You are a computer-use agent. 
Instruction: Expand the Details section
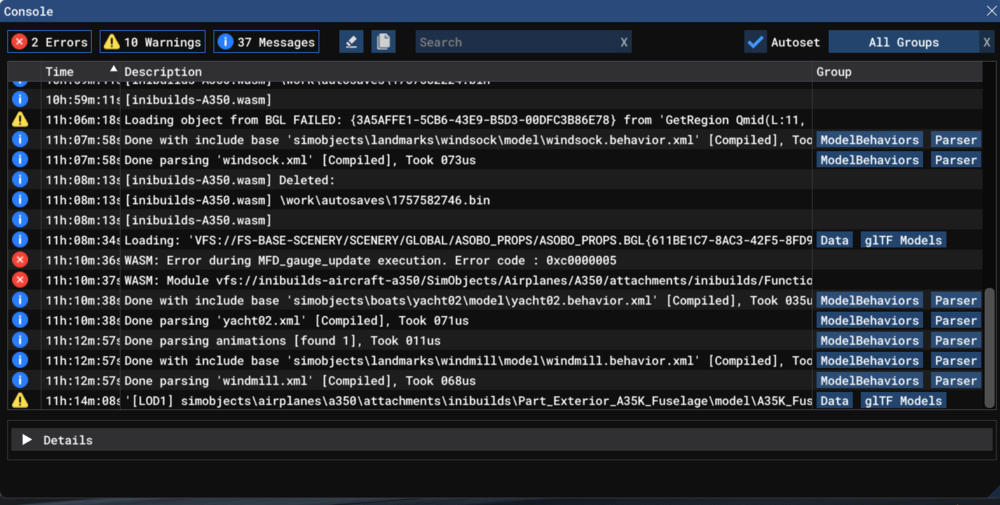point(28,440)
